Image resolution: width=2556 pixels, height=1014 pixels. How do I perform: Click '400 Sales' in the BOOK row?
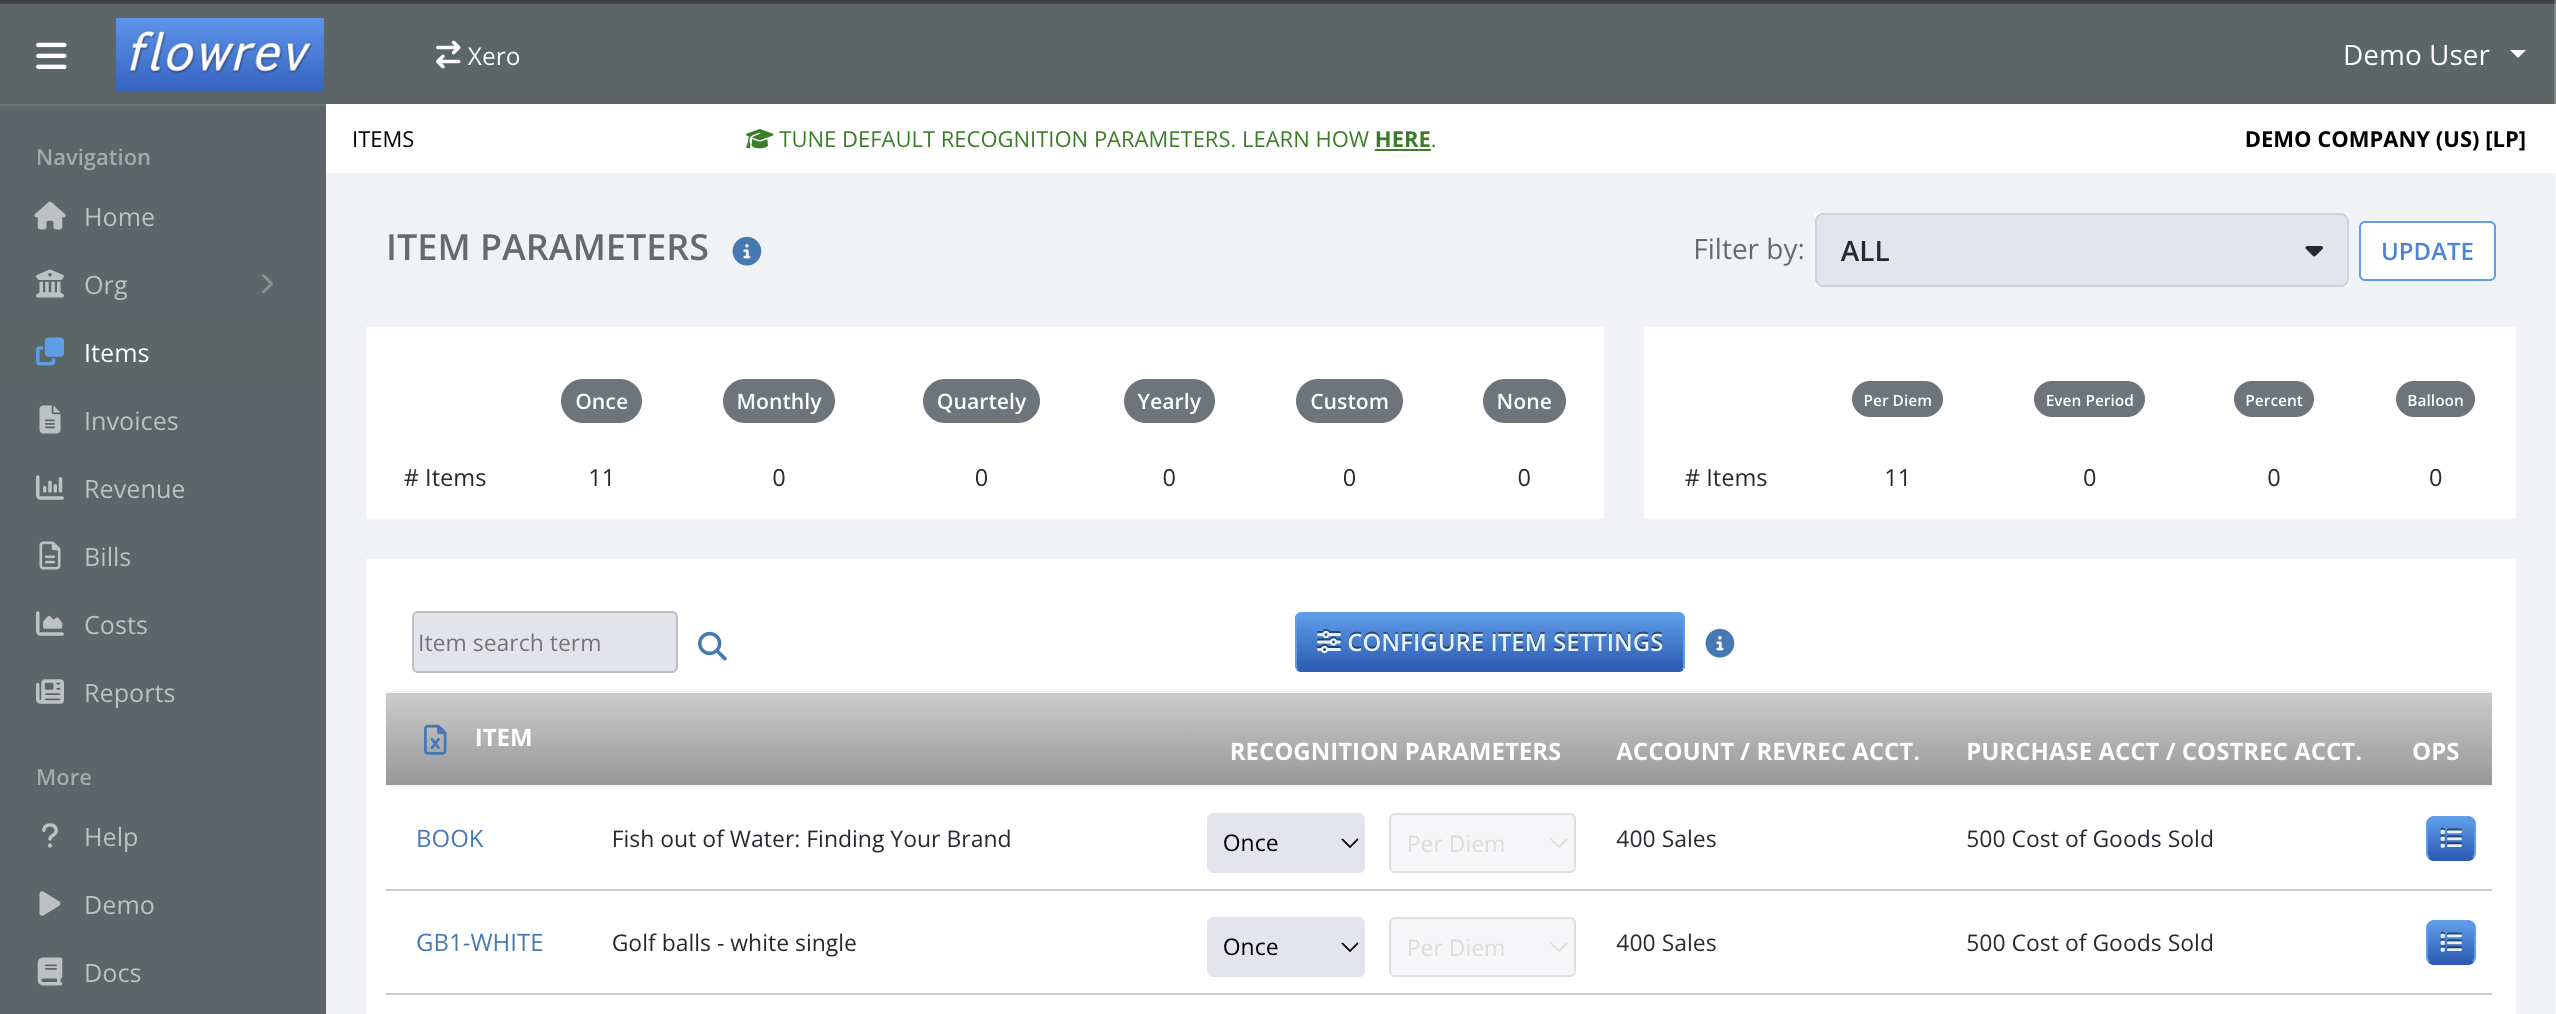(1666, 839)
